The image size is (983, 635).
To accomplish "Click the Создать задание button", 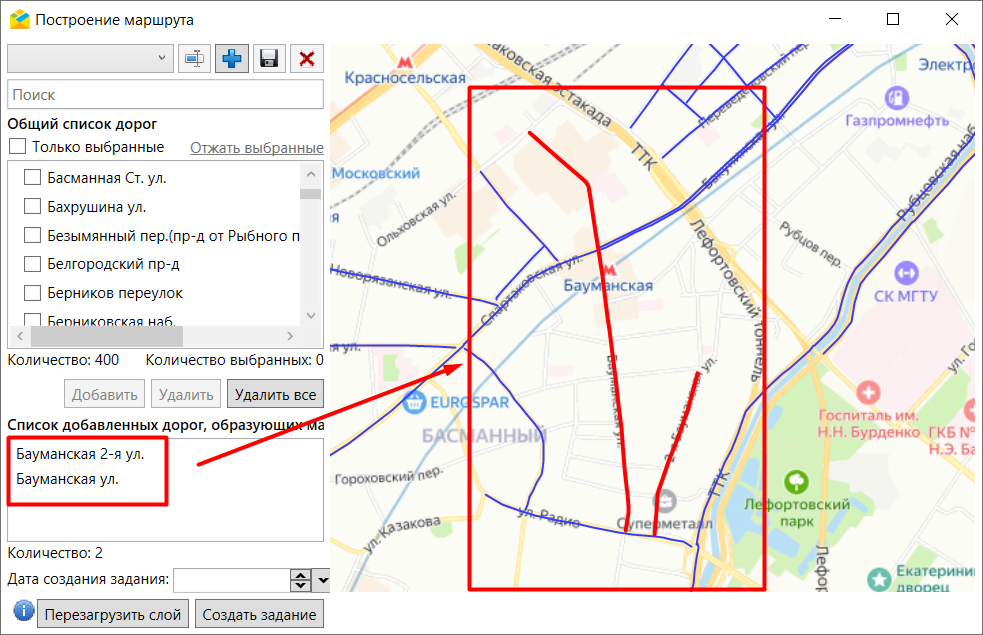I will click(x=259, y=614).
